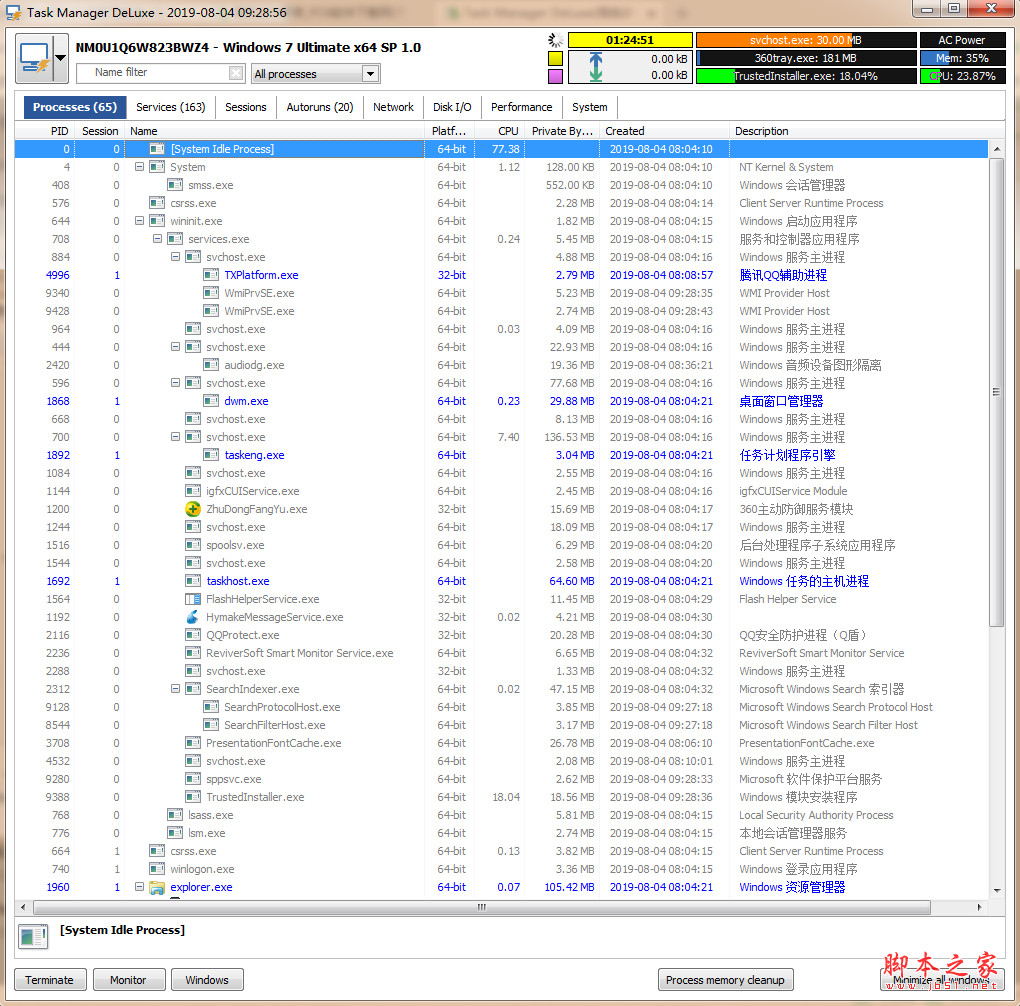Click the taskhost.exe process icon
This screenshot has height=1006, width=1020.
193,580
